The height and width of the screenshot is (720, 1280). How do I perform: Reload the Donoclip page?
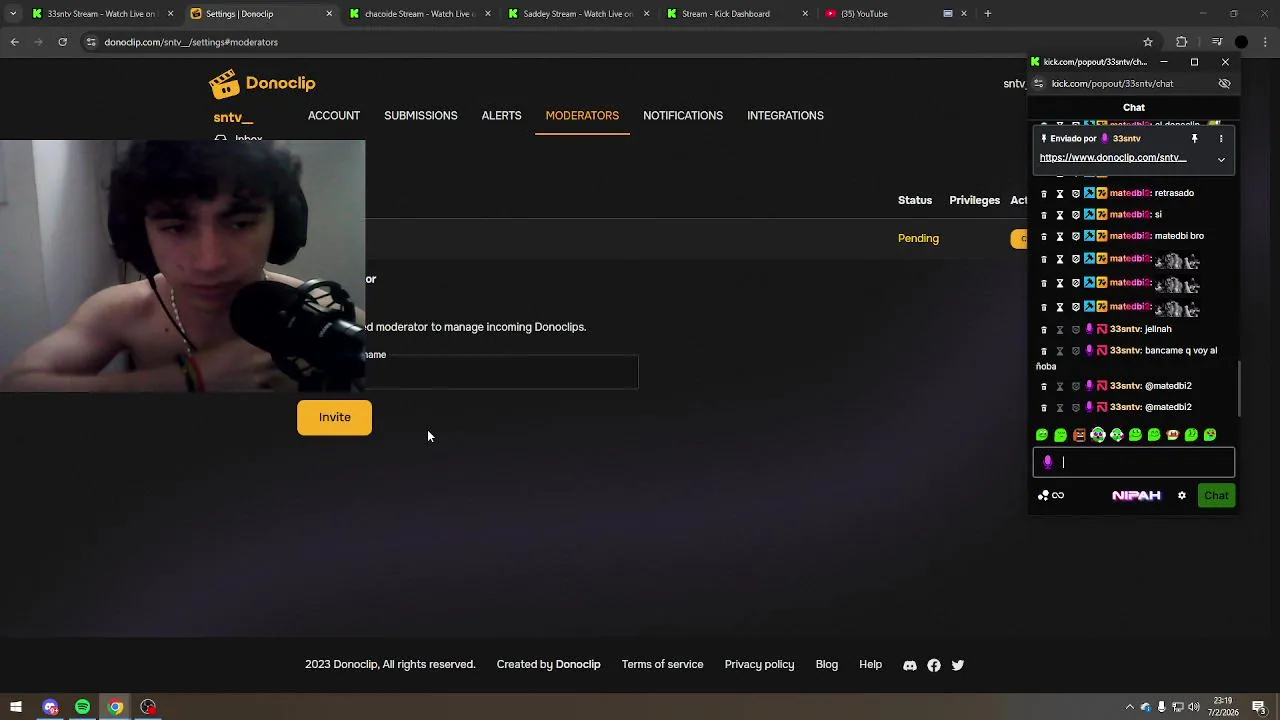62,42
